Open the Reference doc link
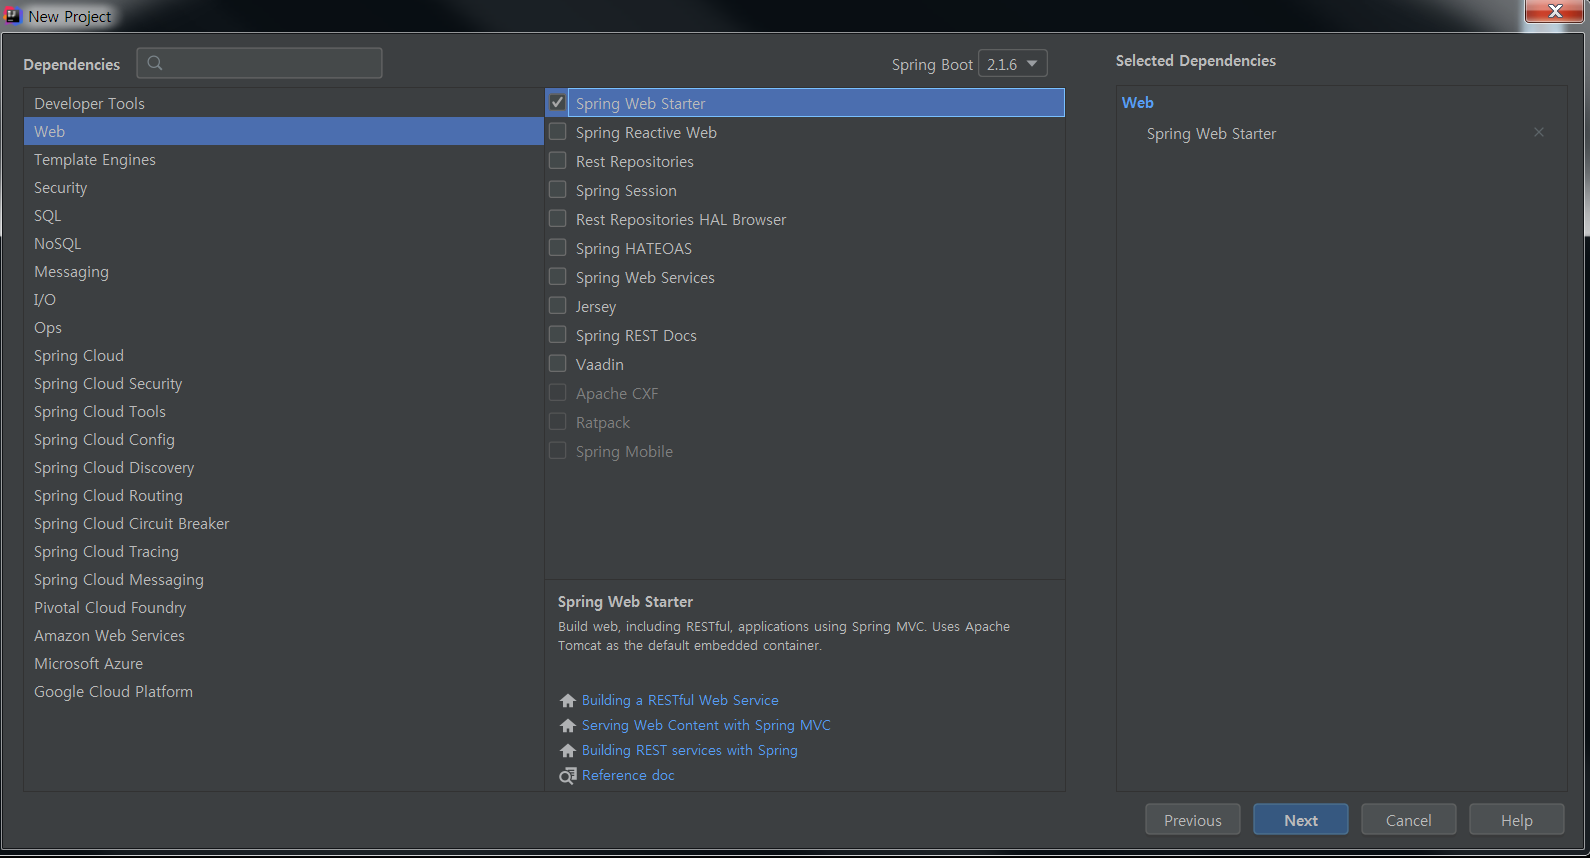This screenshot has width=1590, height=858. tap(628, 775)
